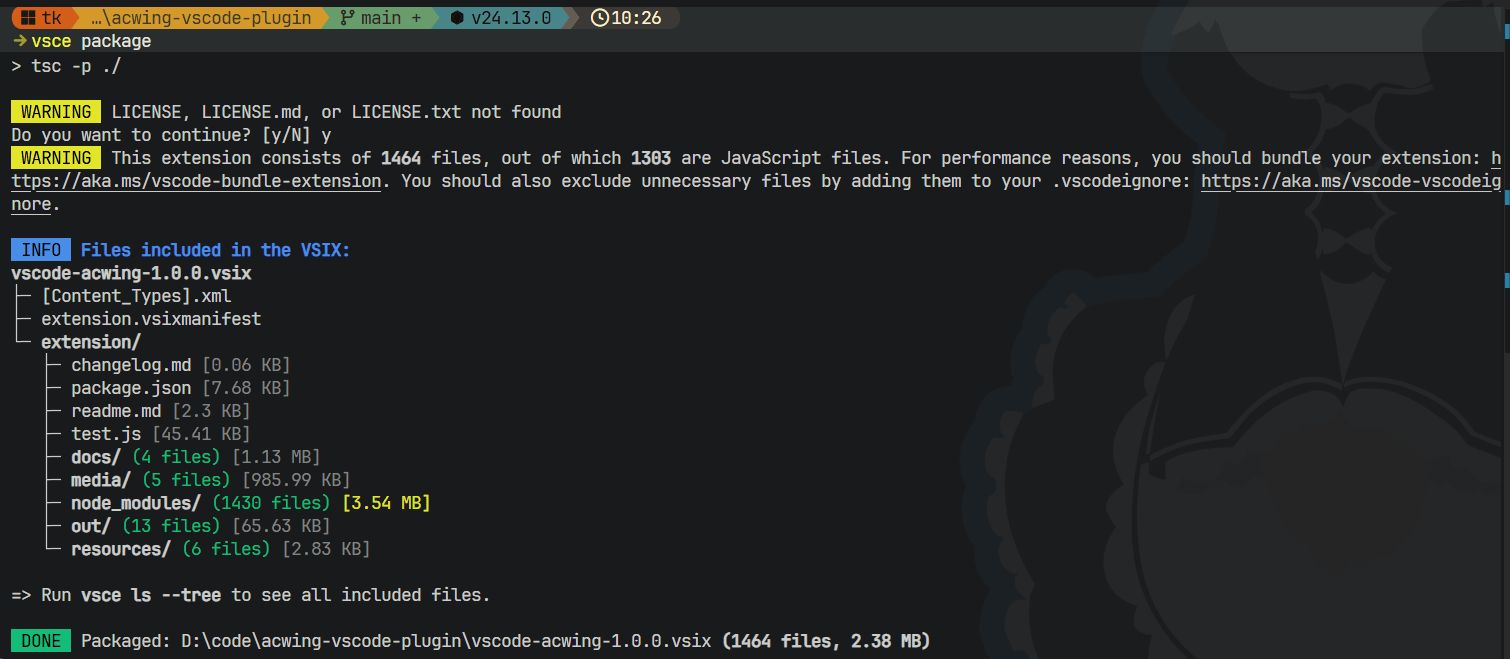Click the 'tsc -p ./' output line

pyautogui.click(x=67, y=66)
